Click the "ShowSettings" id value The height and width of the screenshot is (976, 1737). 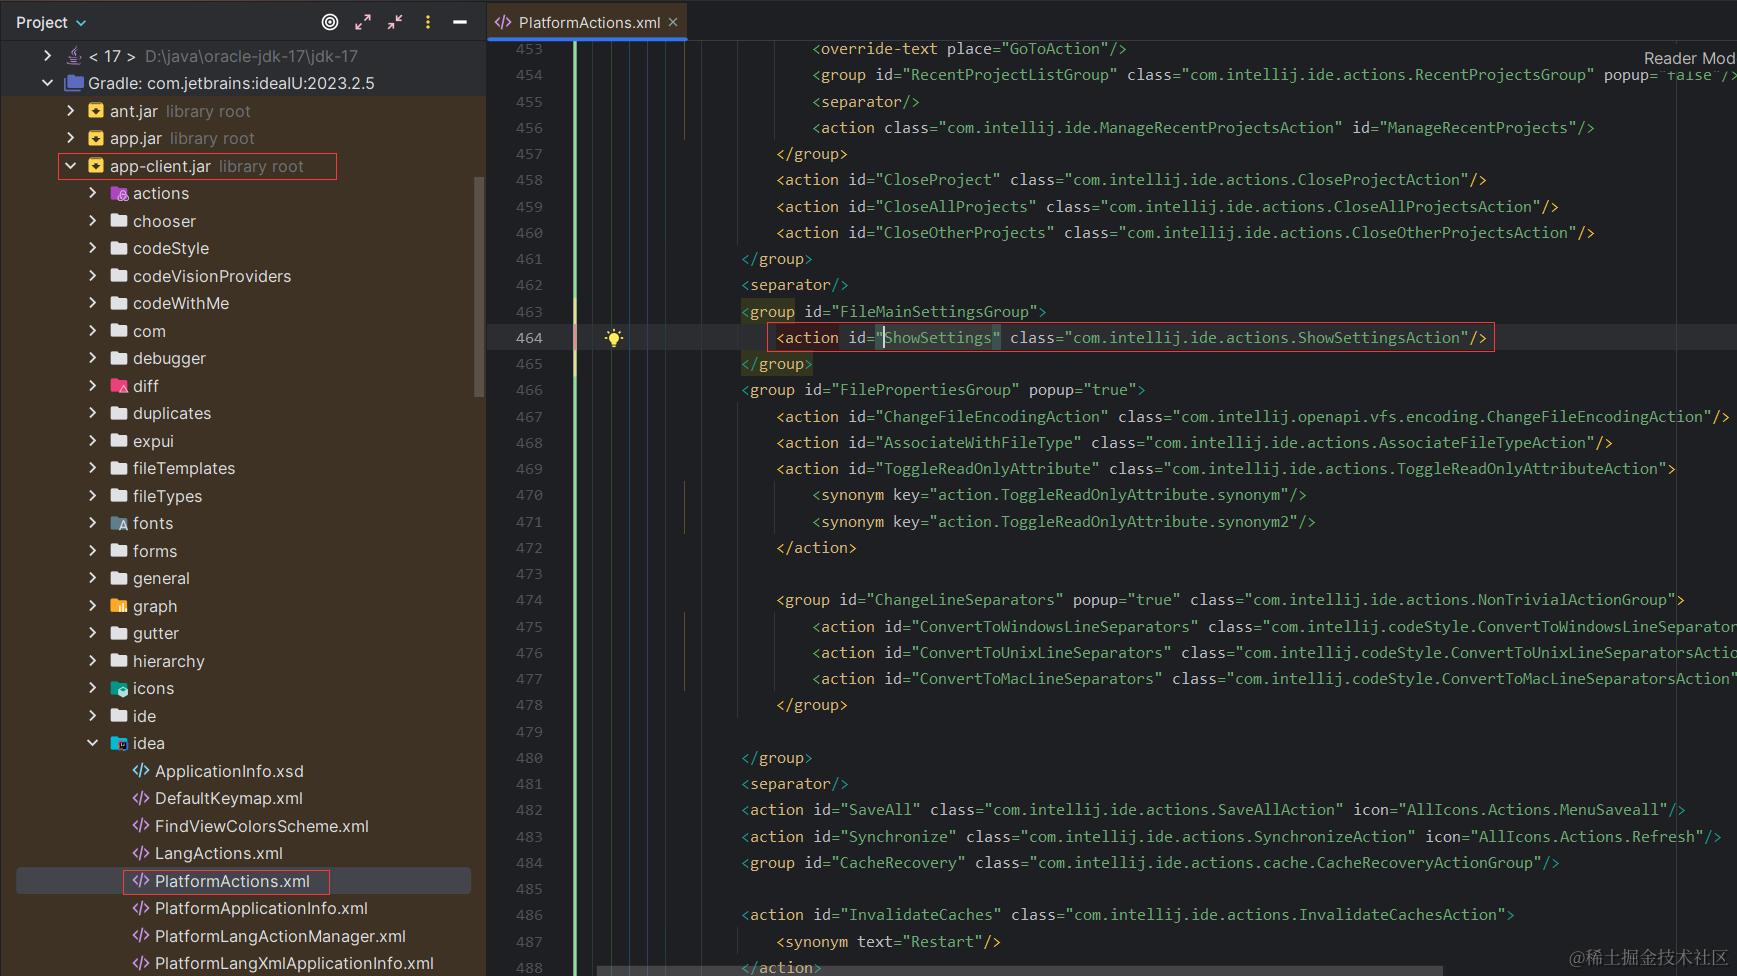[938, 338]
